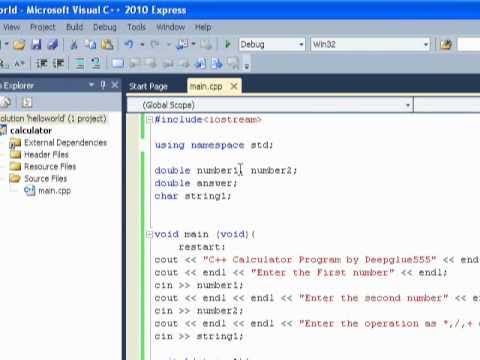480x360 pixels.
Task: Click the 'cin >> number1;' code line
Action: (199, 285)
